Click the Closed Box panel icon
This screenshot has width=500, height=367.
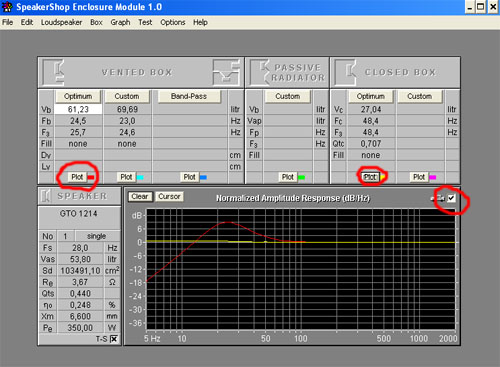[346, 72]
